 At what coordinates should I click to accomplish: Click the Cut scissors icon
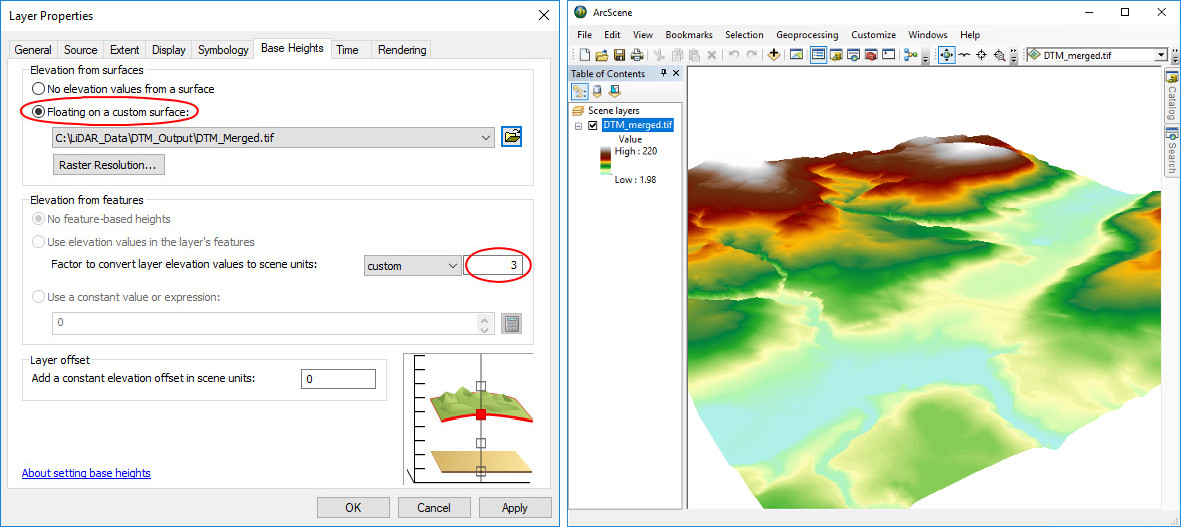pyautogui.click(x=659, y=54)
